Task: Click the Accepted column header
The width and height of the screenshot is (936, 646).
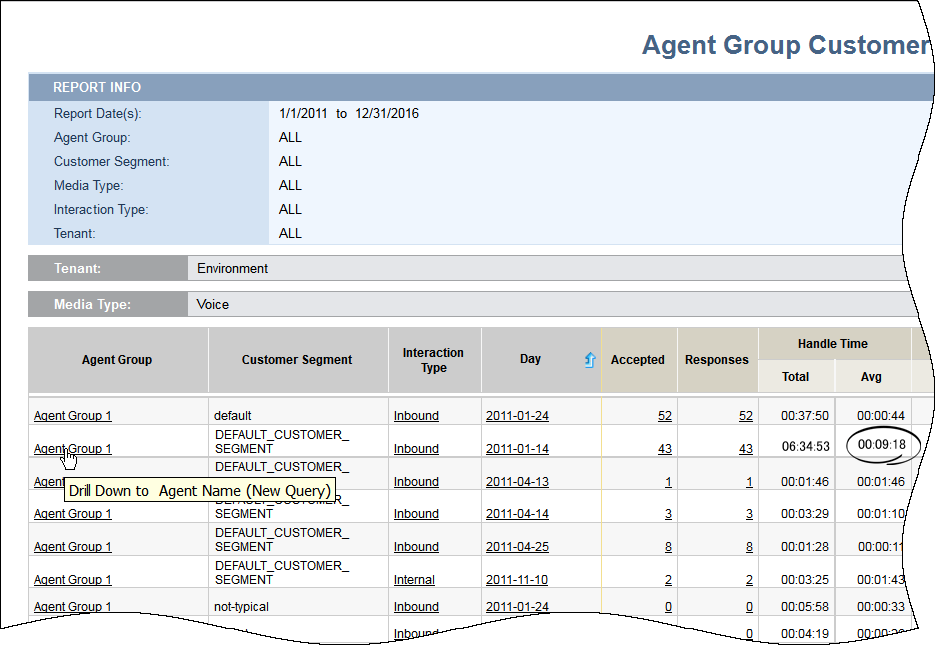Action: tap(637, 360)
